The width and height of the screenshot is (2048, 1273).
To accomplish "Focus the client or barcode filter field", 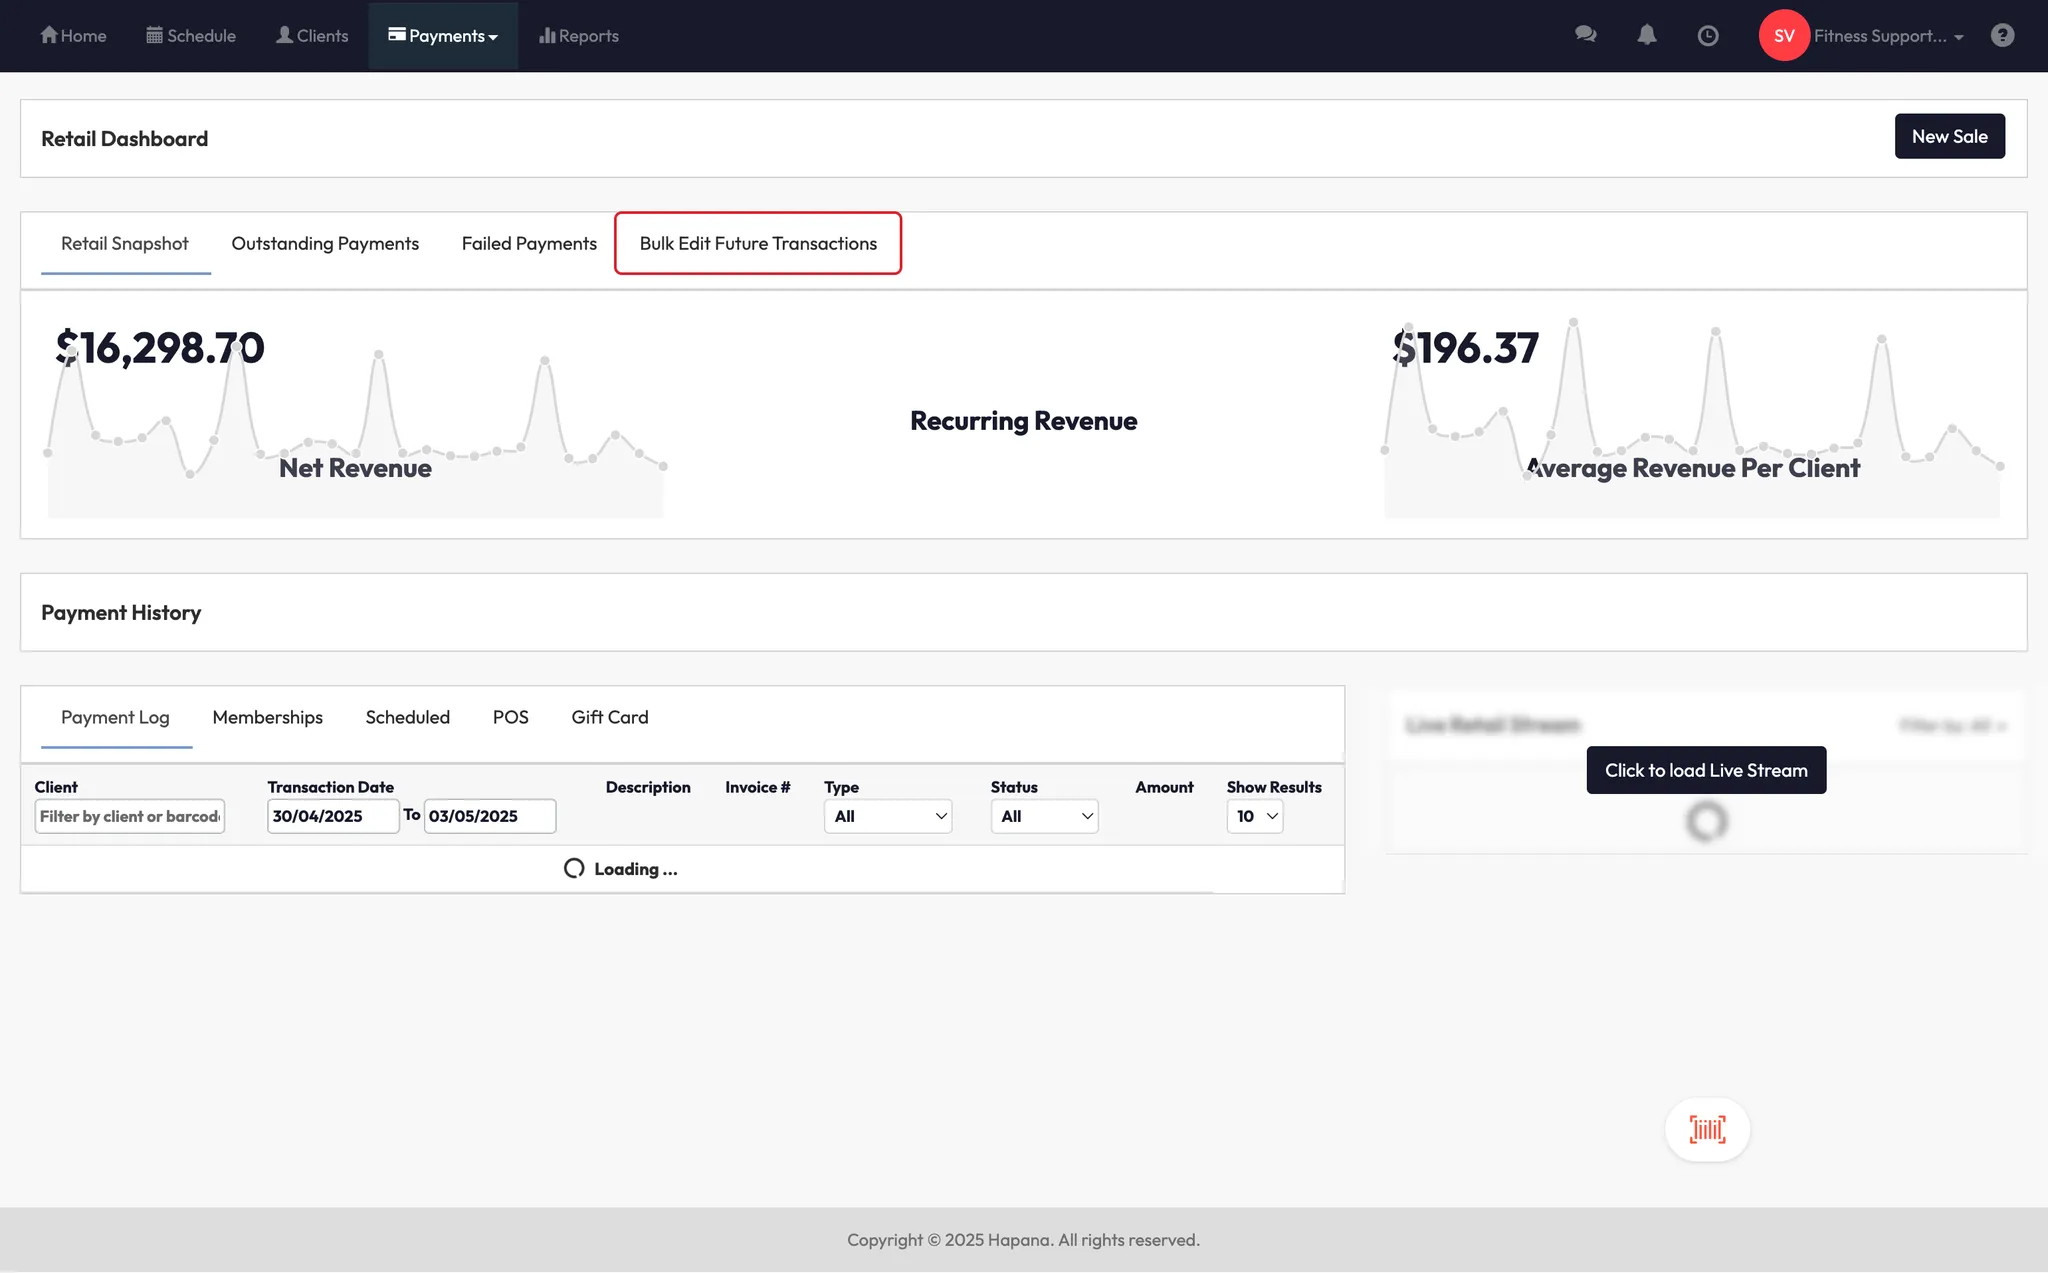I will click(129, 816).
